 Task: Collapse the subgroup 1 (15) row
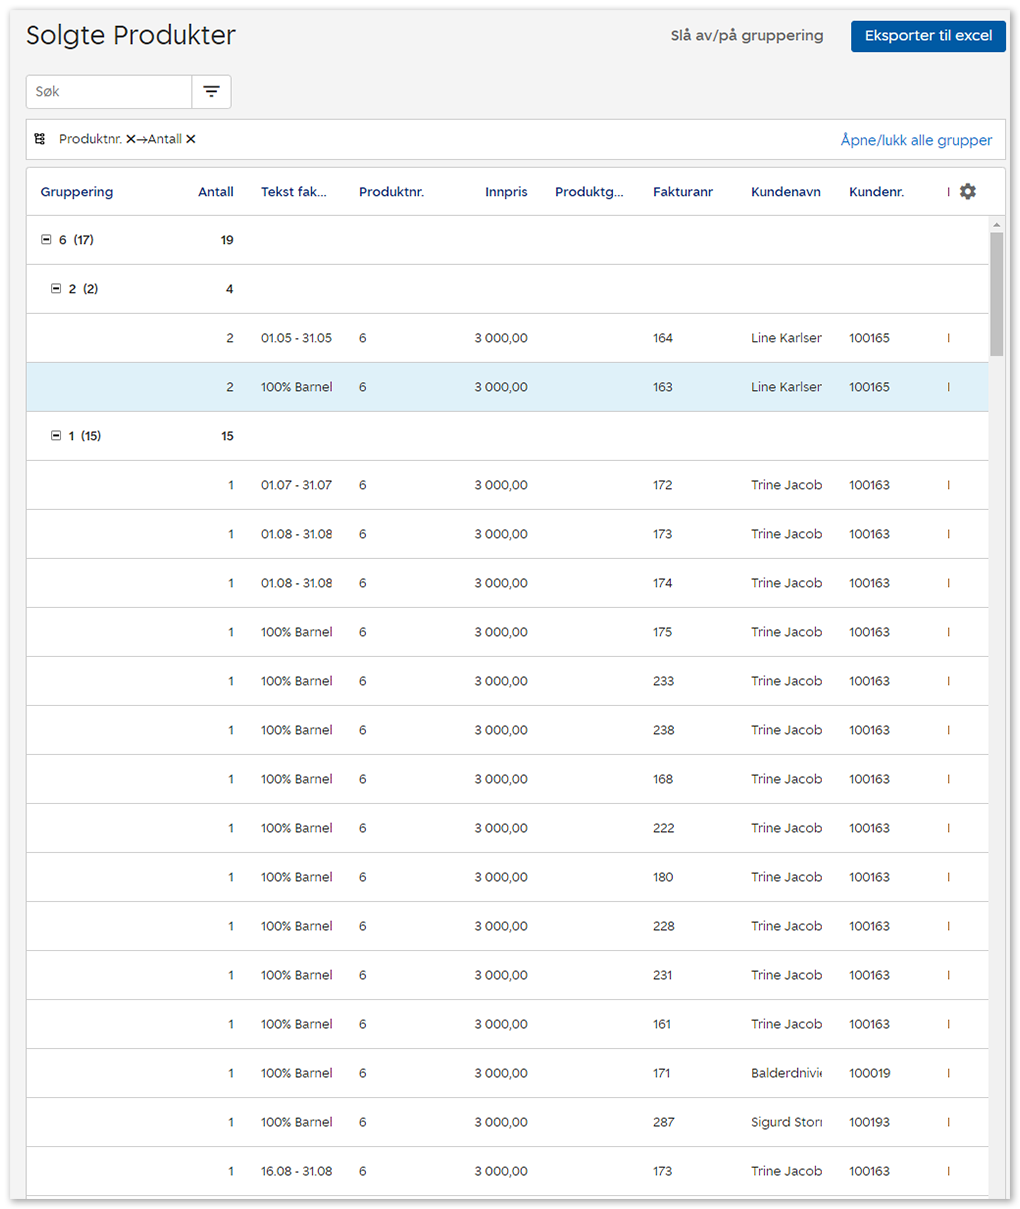tap(56, 436)
